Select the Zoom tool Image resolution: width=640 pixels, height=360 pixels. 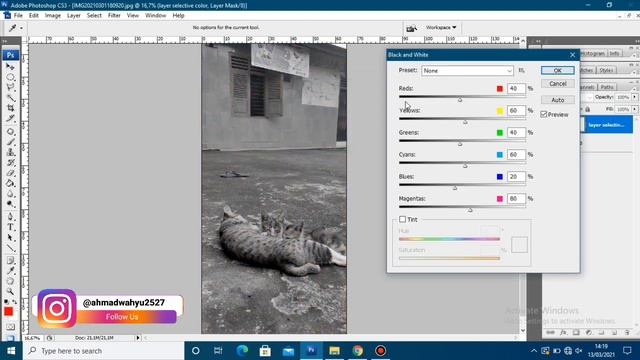pyautogui.click(x=10, y=292)
